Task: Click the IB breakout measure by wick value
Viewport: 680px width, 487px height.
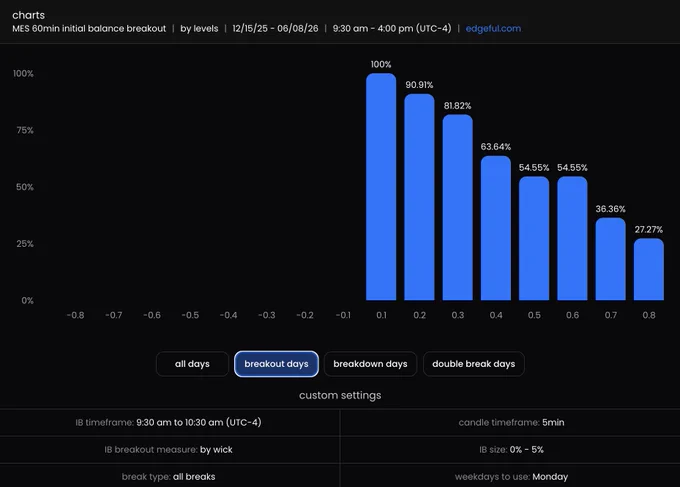Action: click(x=216, y=450)
